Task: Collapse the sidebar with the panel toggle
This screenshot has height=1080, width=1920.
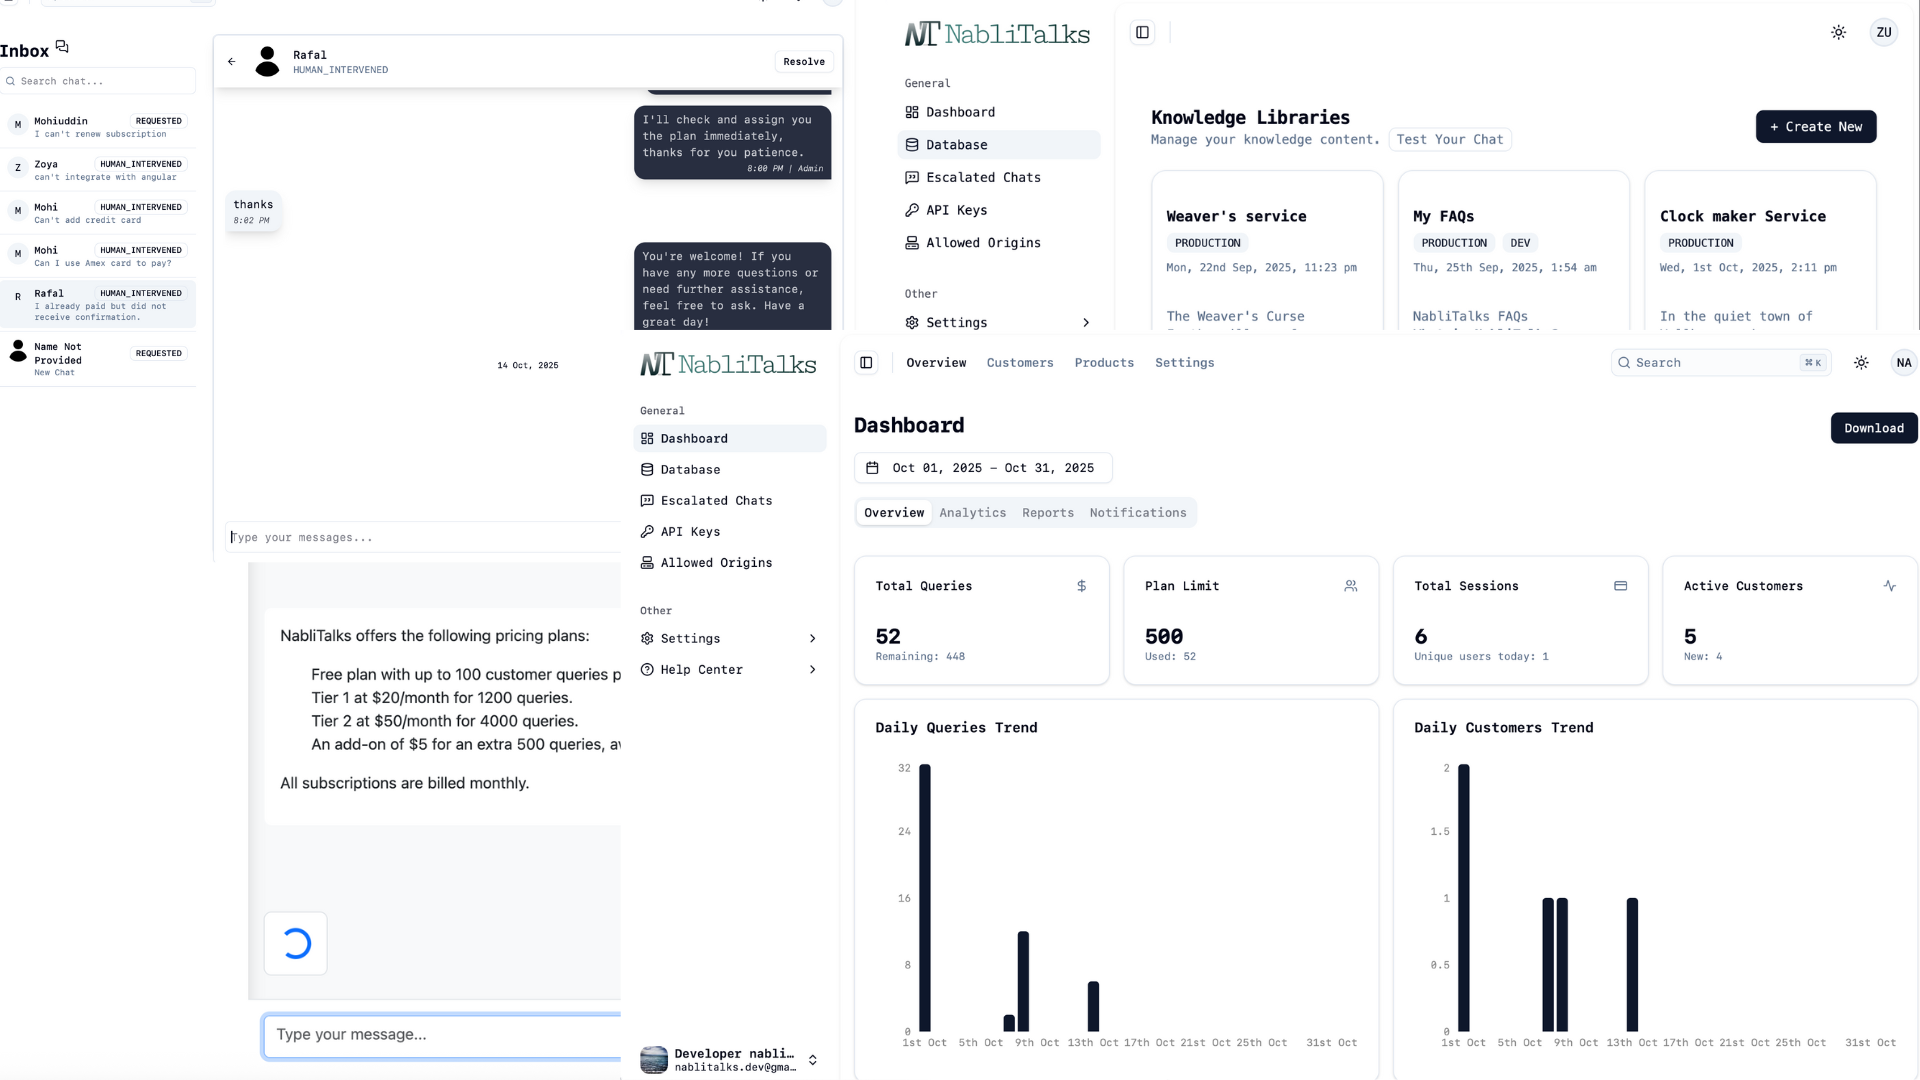Action: pyautogui.click(x=1141, y=31)
